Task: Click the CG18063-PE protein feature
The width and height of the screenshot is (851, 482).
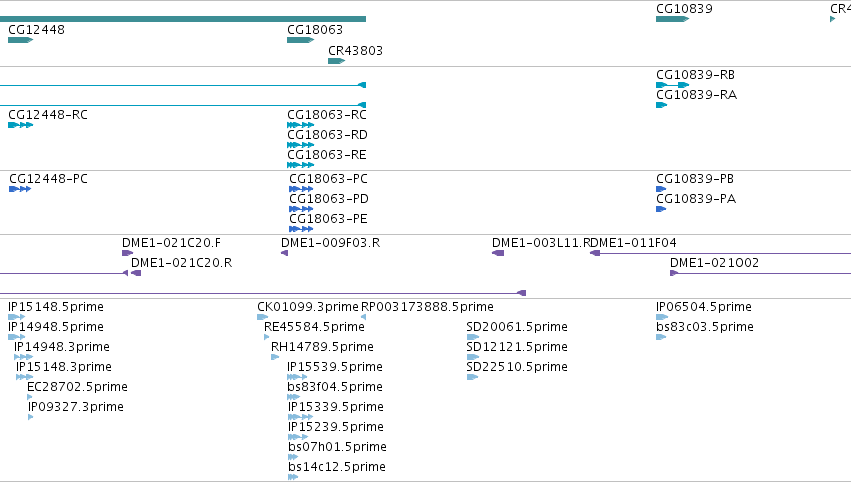Action: click(x=301, y=229)
